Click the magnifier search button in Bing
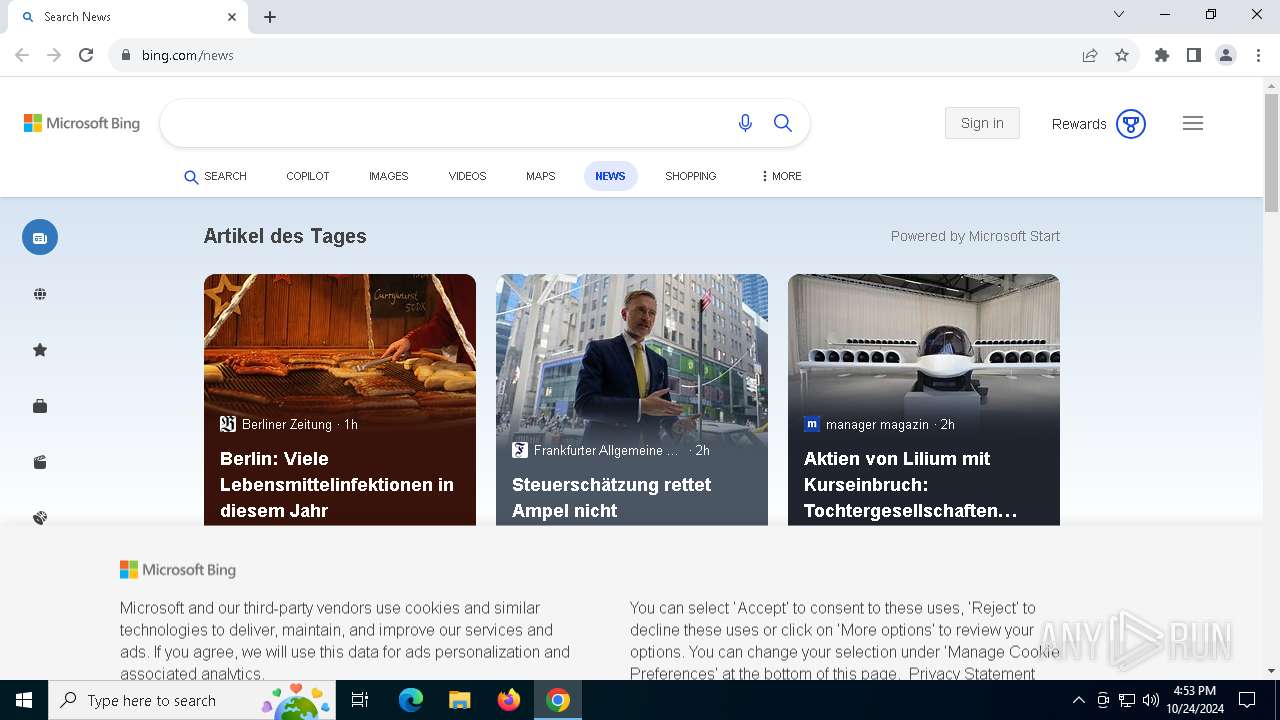The image size is (1280, 720). [x=783, y=123]
